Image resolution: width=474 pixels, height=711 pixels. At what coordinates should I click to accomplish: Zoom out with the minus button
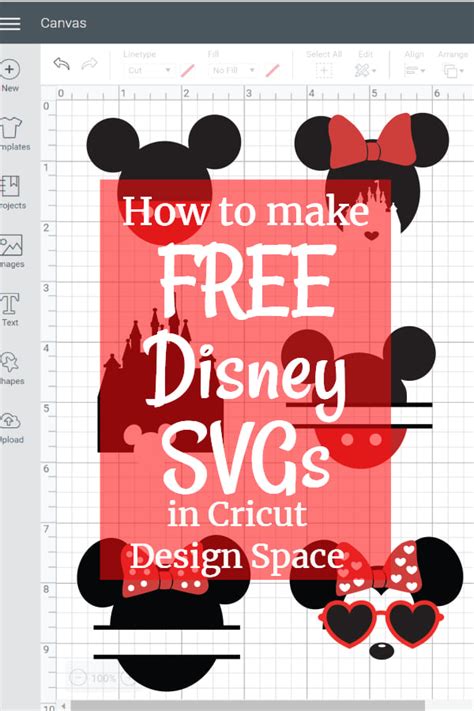(x=78, y=678)
